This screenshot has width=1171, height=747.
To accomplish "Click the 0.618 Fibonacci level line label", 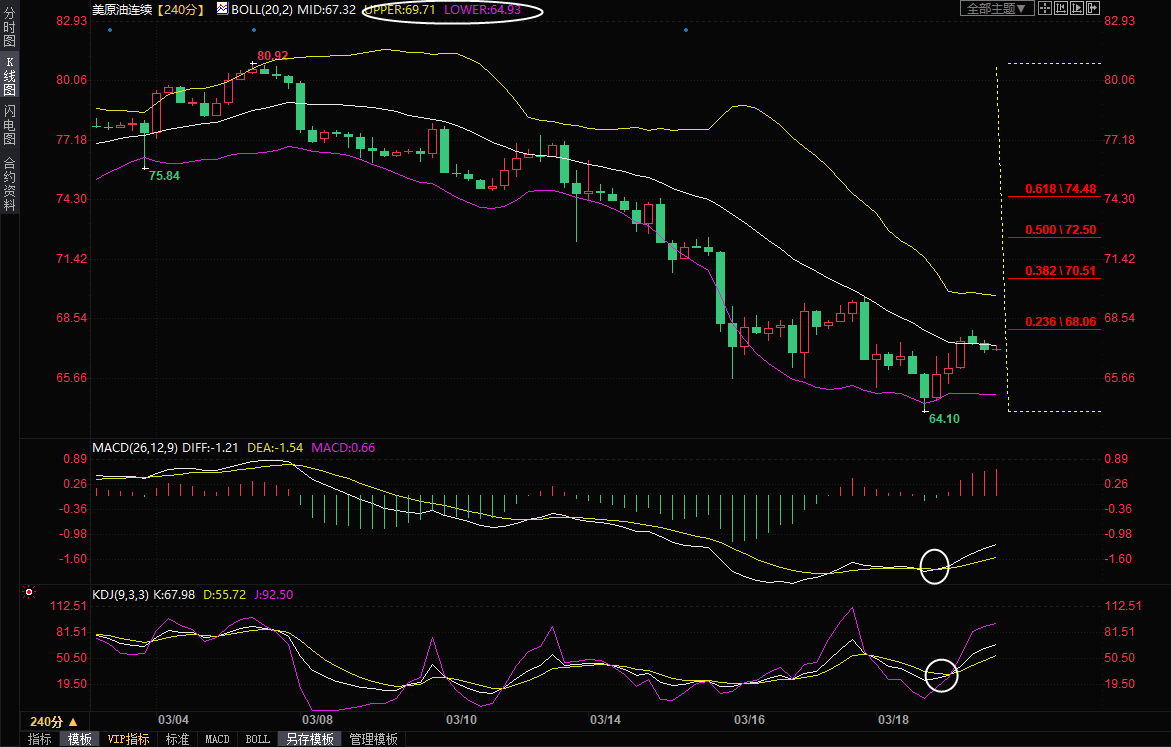I will pyautogui.click(x=1061, y=189).
